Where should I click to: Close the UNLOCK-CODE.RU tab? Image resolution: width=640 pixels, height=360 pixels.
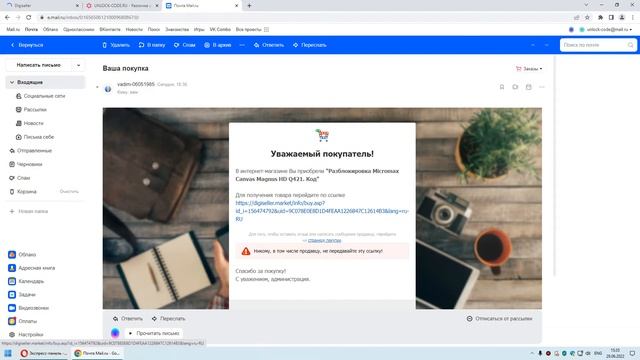pyautogui.click(x=157, y=6)
